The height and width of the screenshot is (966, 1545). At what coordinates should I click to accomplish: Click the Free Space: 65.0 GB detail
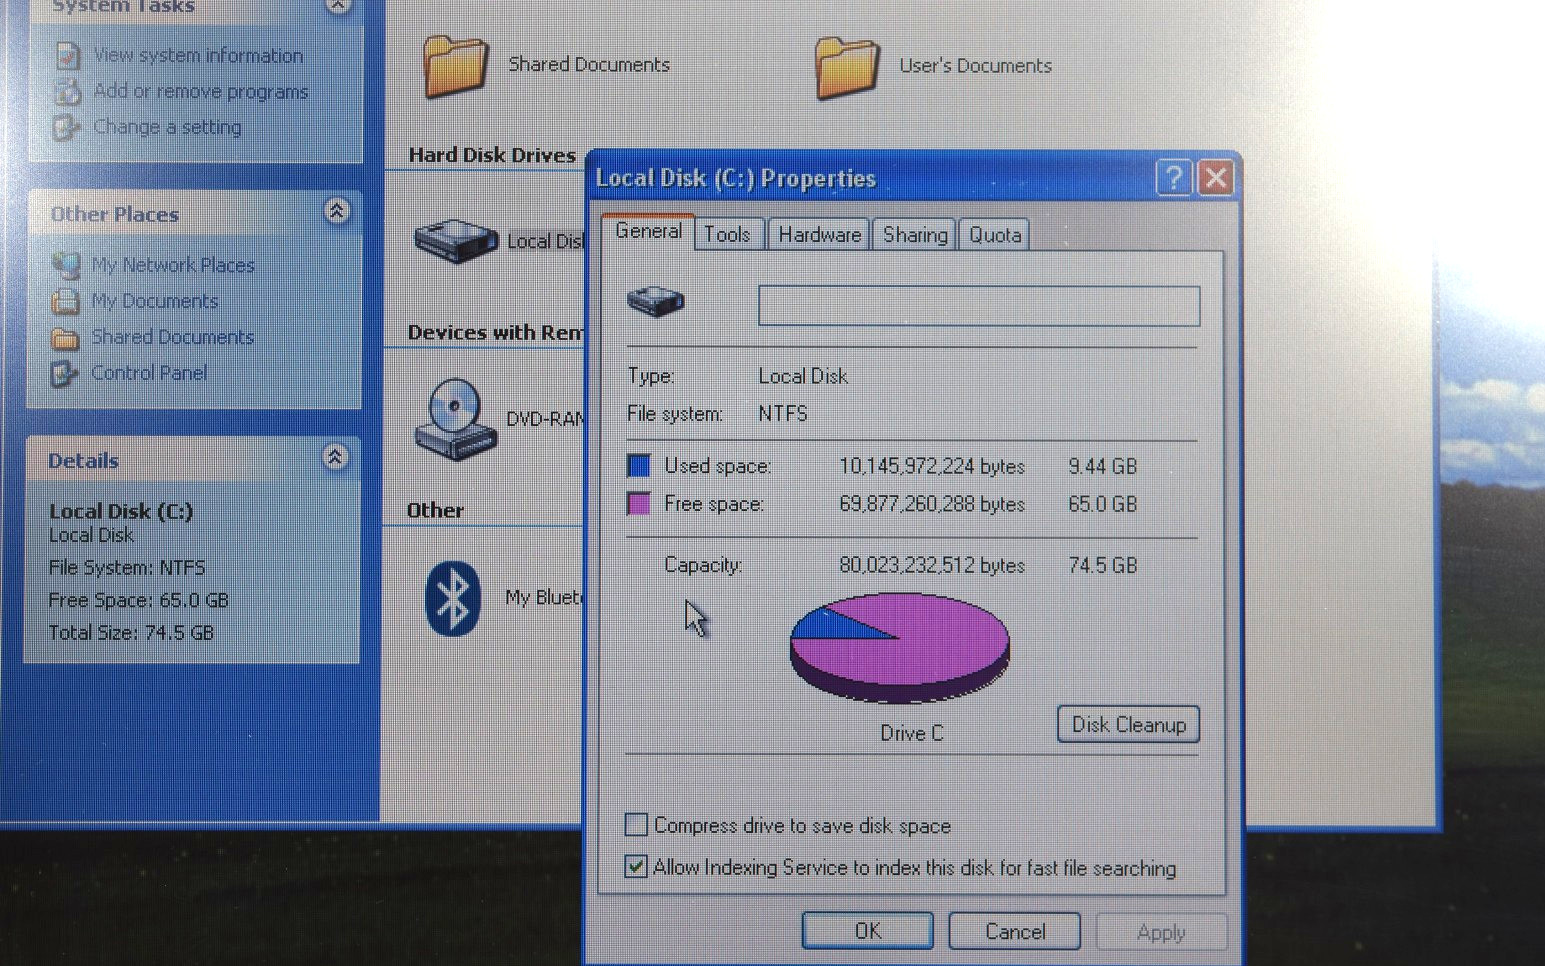tap(139, 600)
